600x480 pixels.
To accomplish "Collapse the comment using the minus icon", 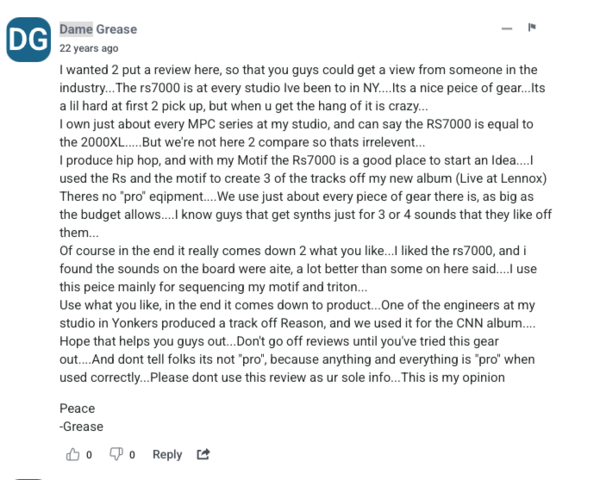I will click(x=507, y=28).
